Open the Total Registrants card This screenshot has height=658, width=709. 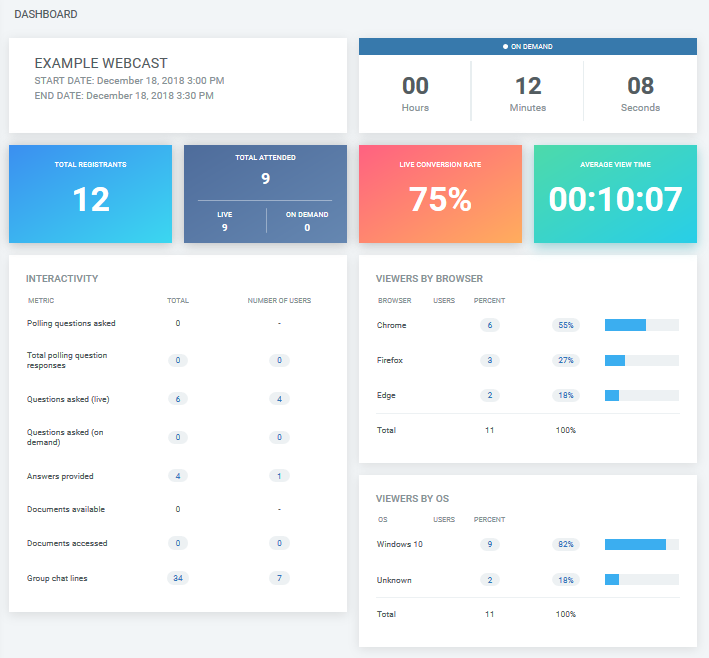coord(90,194)
